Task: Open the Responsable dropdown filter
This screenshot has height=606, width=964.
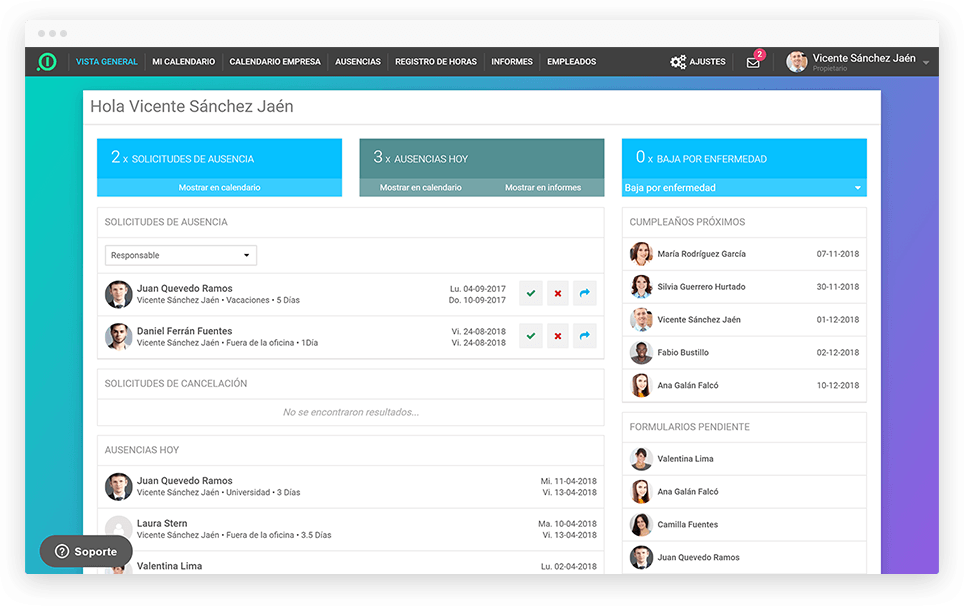Action: 181,255
